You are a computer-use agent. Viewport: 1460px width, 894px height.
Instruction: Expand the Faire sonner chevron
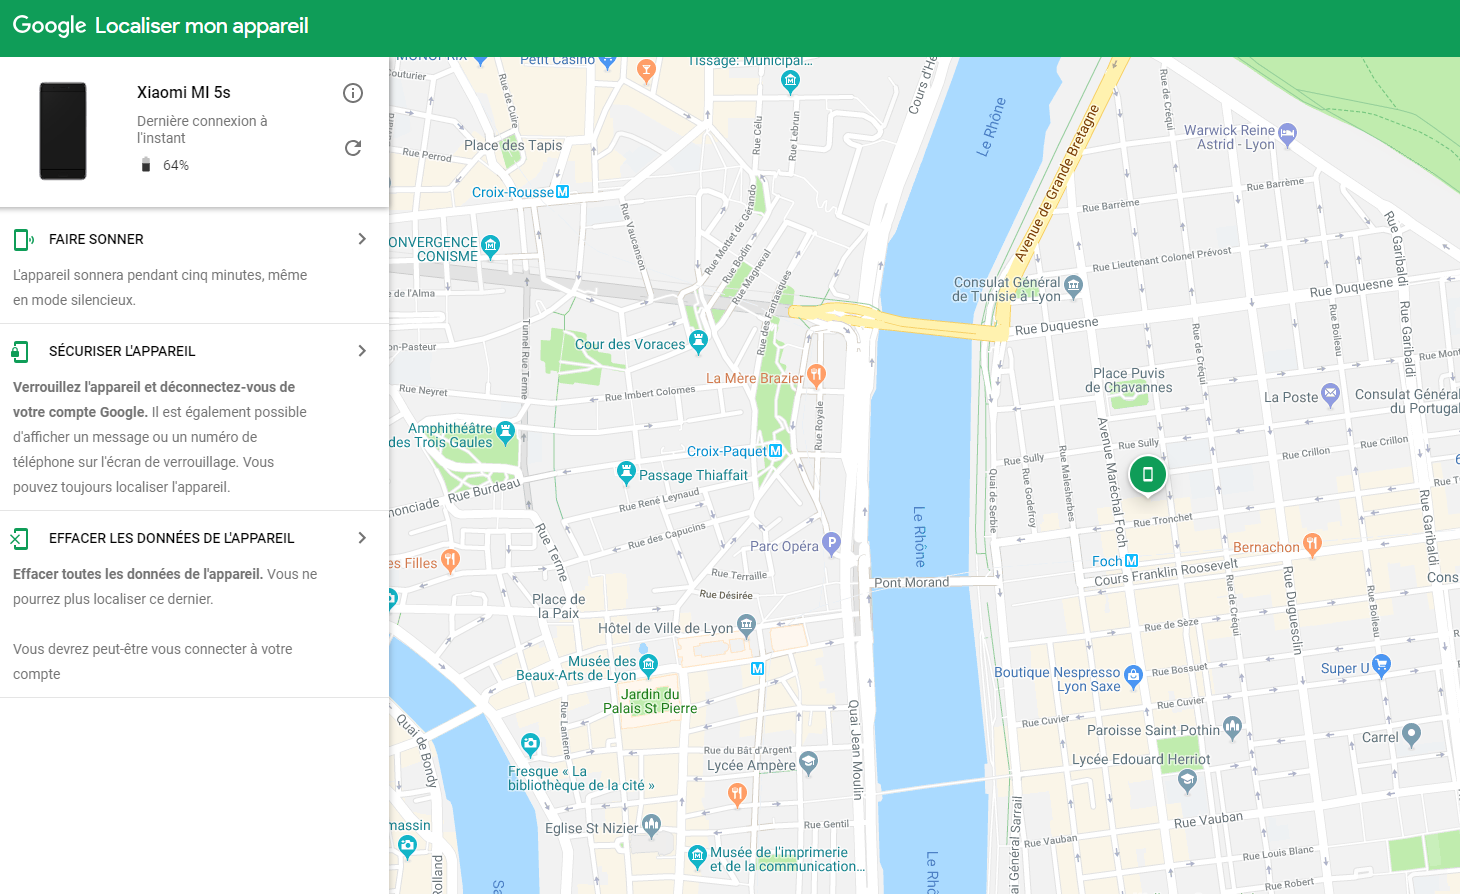[x=362, y=239]
